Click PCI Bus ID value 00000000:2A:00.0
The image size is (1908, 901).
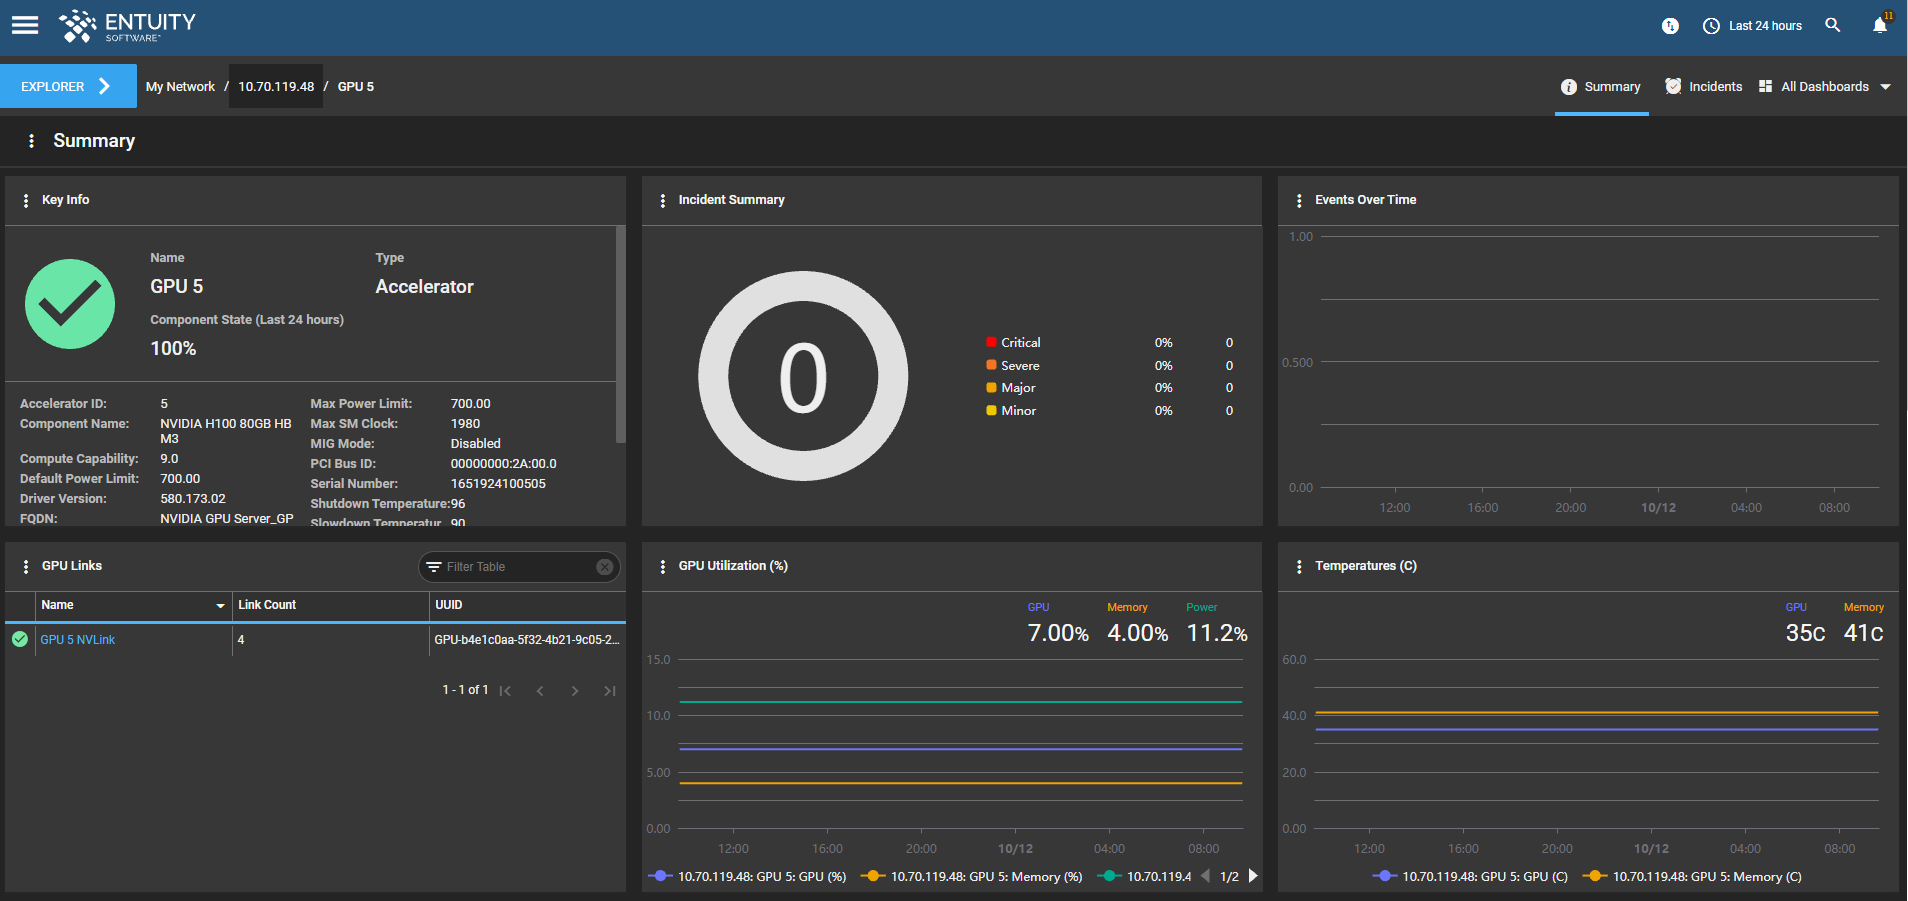click(x=503, y=464)
